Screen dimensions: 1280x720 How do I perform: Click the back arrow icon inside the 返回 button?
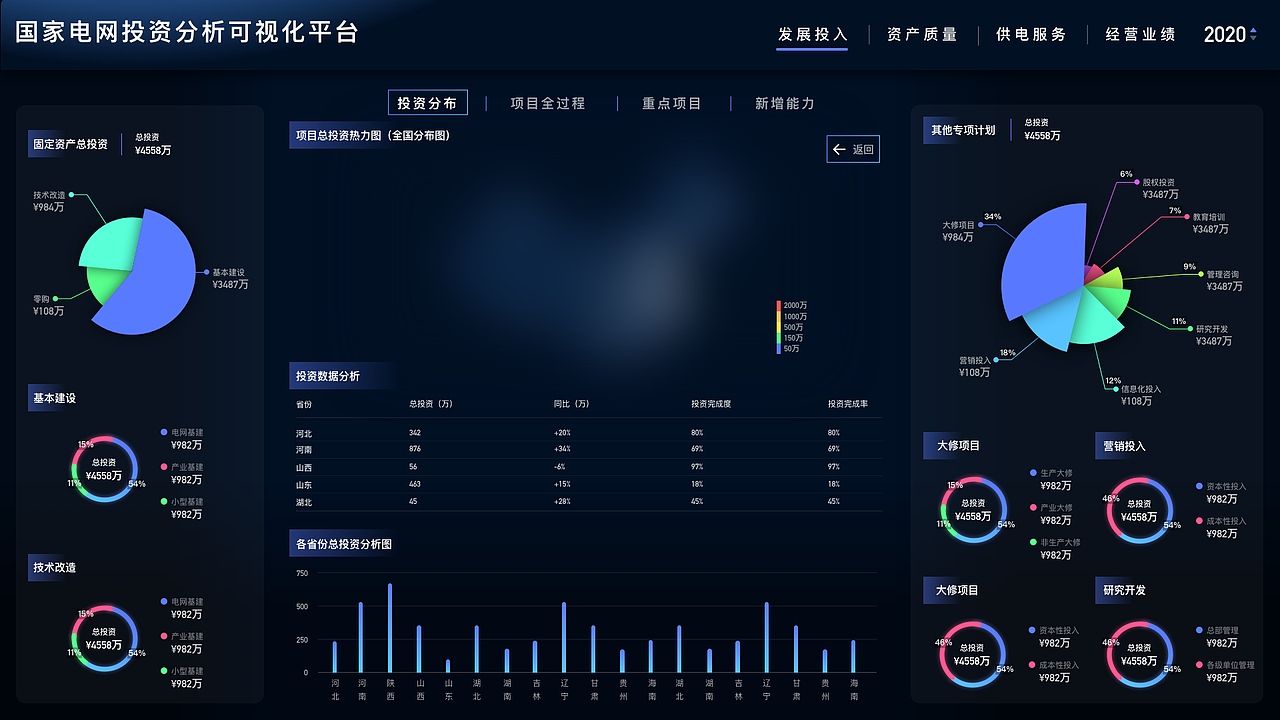pos(838,149)
